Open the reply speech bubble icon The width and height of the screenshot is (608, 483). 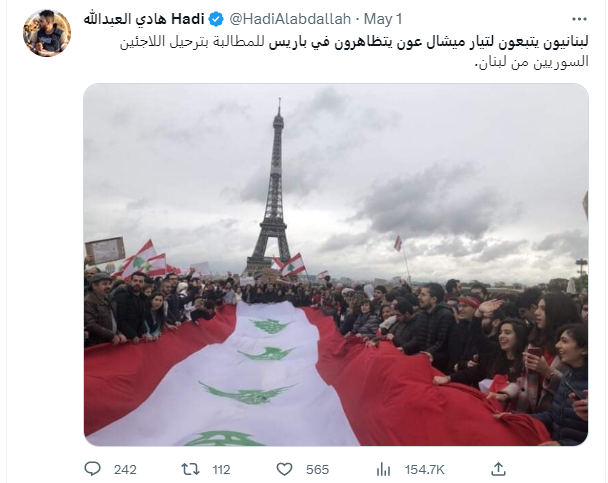point(92,469)
